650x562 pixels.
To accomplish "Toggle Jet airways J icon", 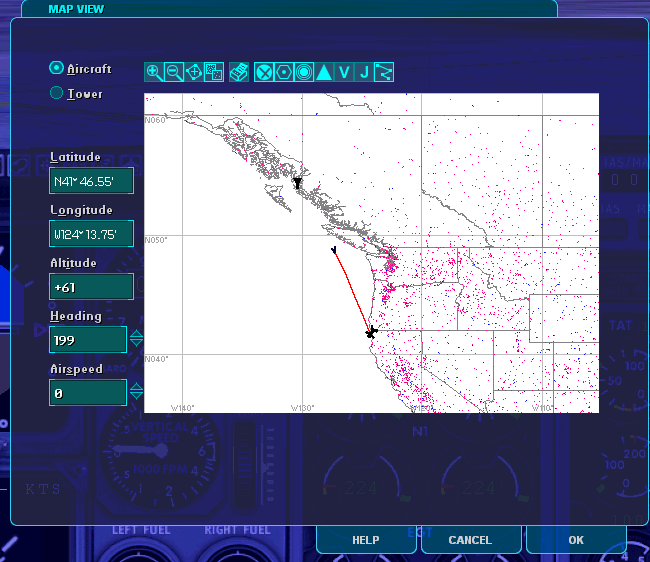I will 364,72.
